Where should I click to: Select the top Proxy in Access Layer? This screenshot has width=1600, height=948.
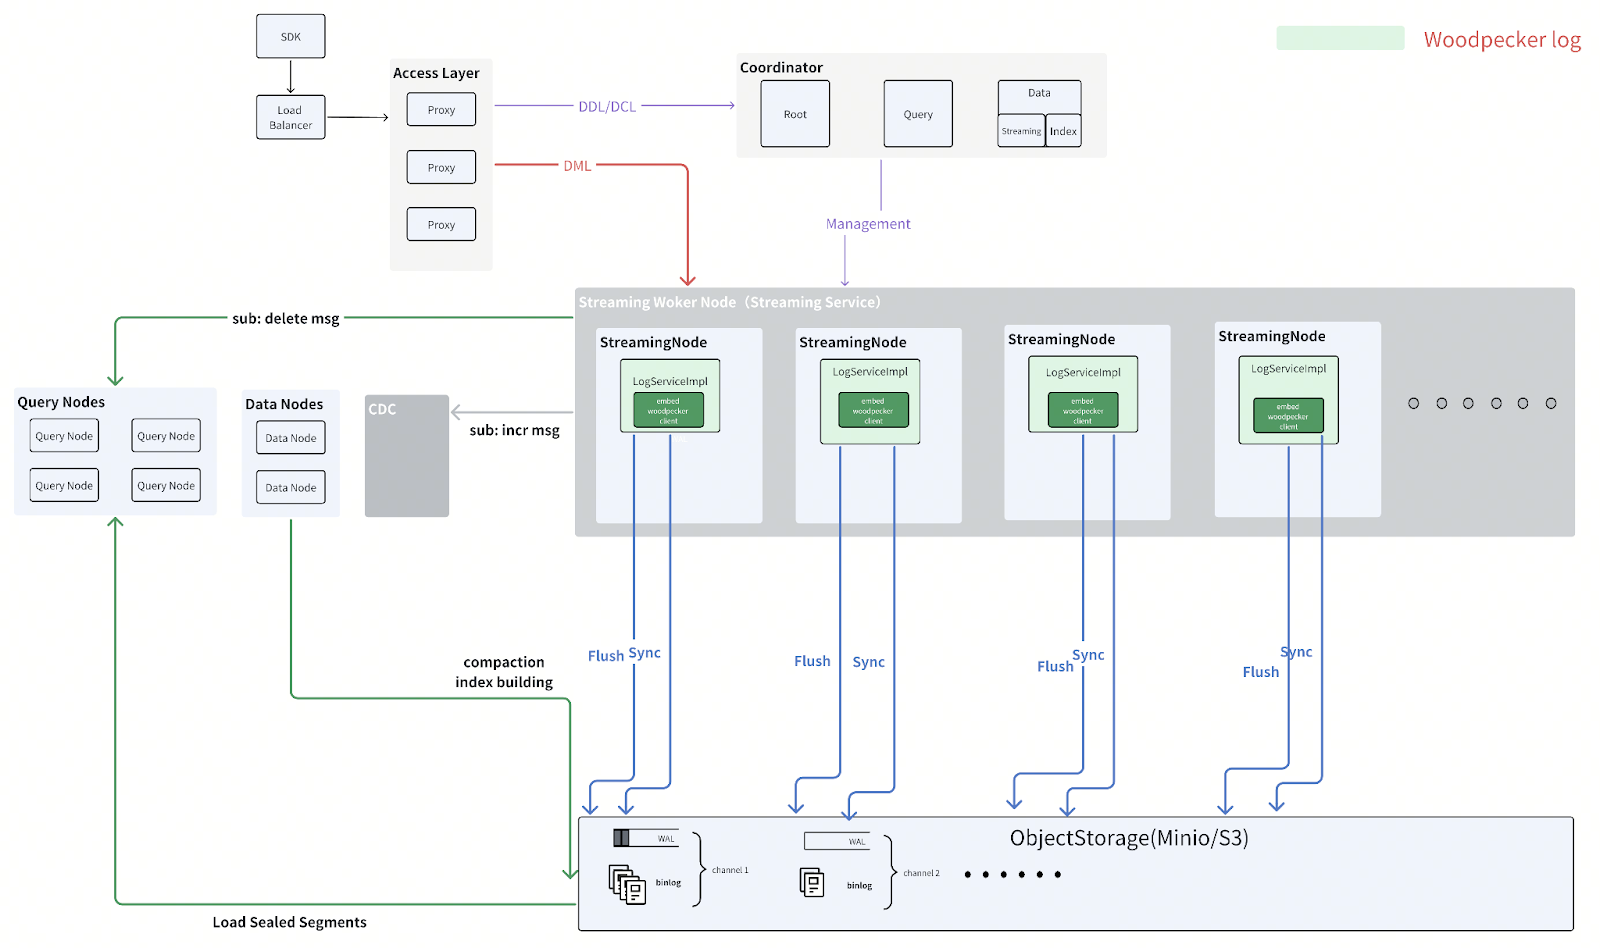pyautogui.click(x=441, y=109)
